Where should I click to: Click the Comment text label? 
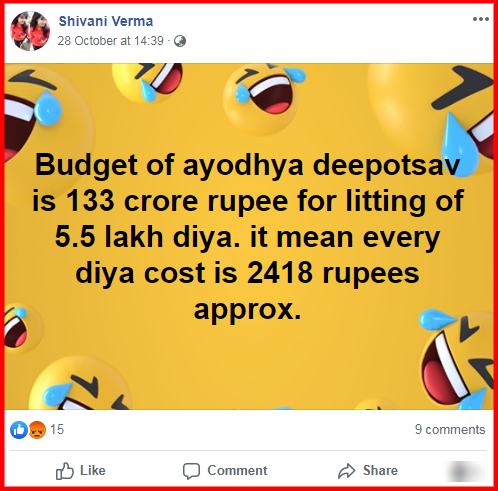(237, 470)
